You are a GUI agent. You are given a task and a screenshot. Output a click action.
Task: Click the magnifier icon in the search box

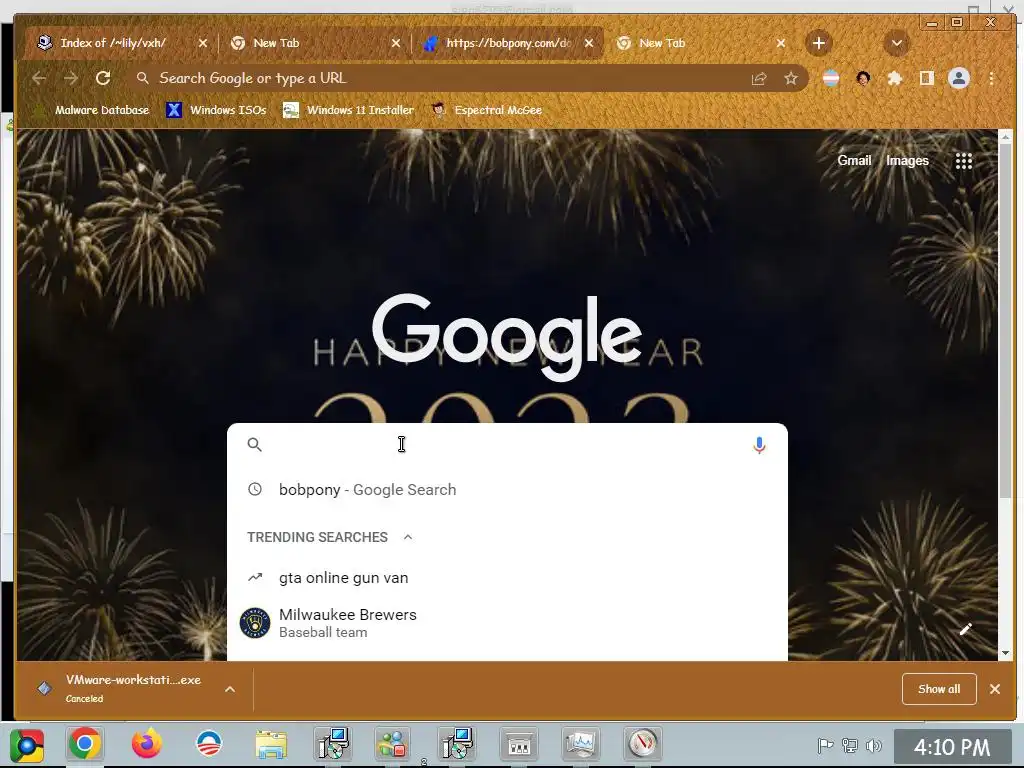(x=255, y=445)
